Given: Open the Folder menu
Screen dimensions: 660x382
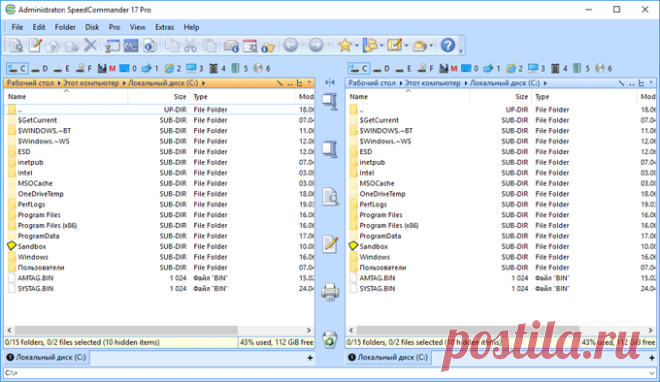Looking at the screenshot, I should [65, 27].
